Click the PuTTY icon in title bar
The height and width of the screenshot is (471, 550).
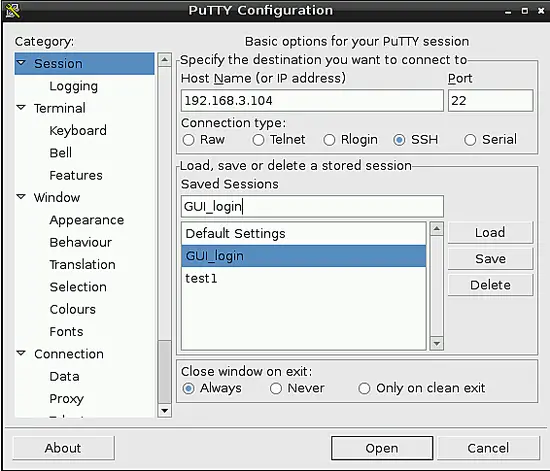[13, 11]
